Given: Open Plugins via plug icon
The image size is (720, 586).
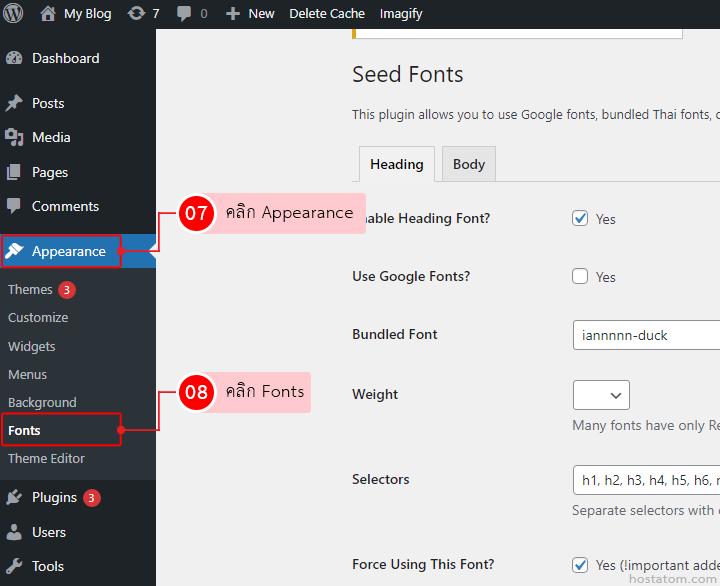Looking at the screenshot, I should pos(14,497).
